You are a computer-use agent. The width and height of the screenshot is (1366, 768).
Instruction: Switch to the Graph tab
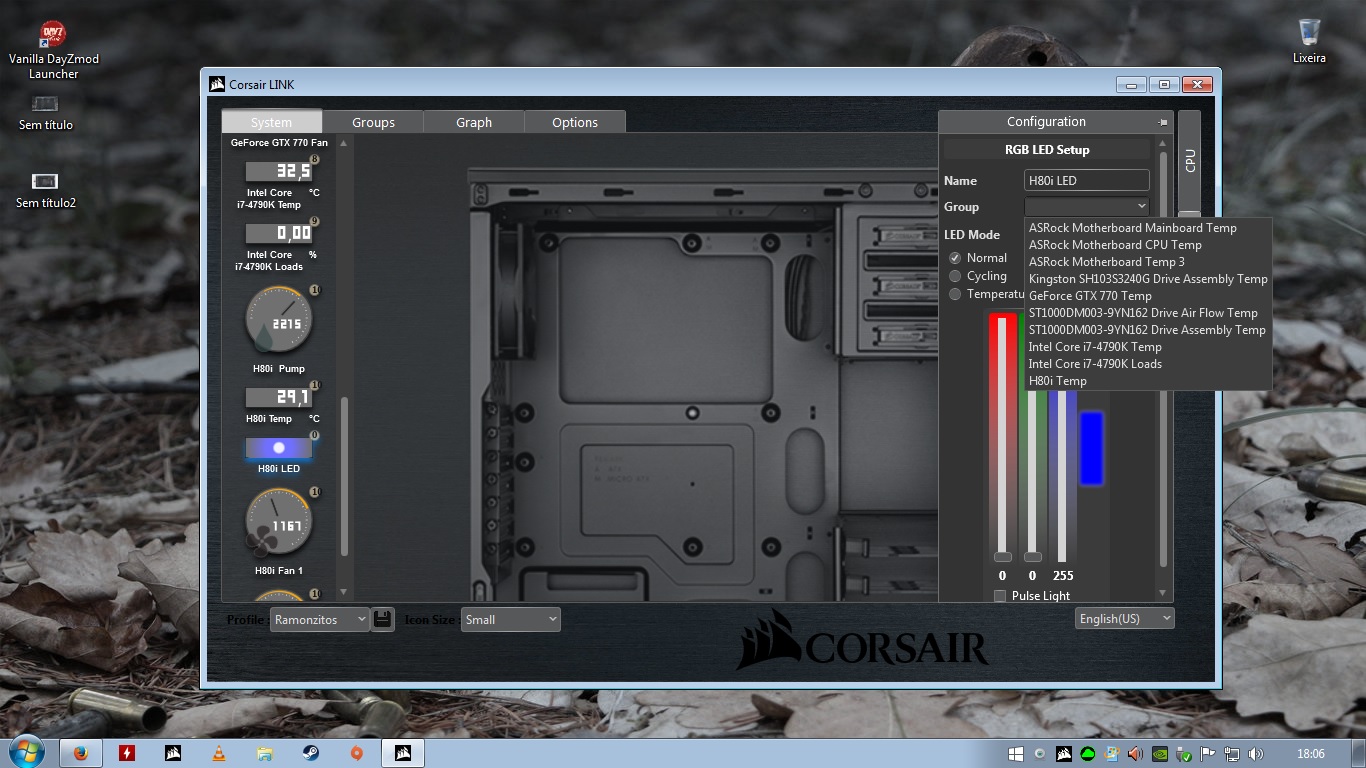coord(474,122)
